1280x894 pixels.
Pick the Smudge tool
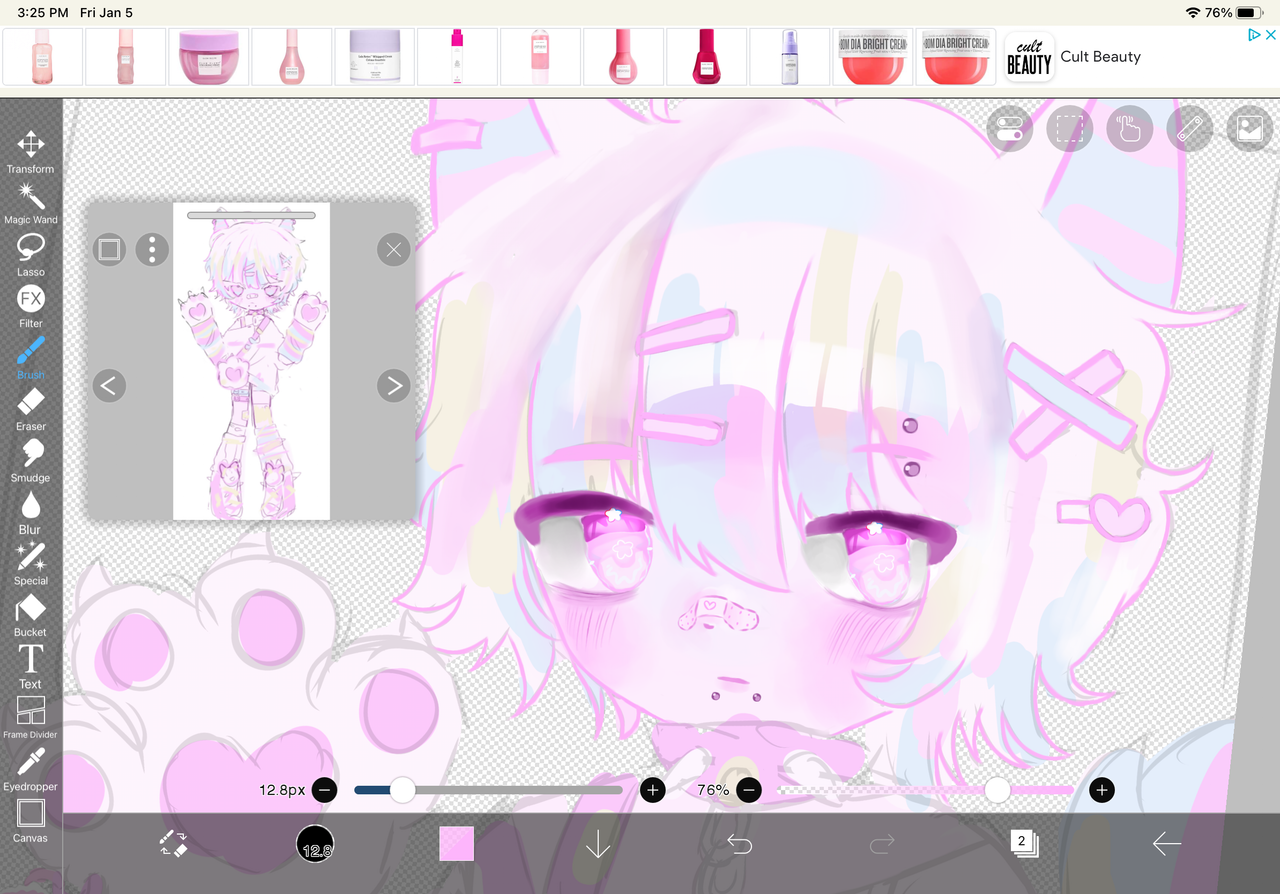pyautogui.click(x=30, y=461)
